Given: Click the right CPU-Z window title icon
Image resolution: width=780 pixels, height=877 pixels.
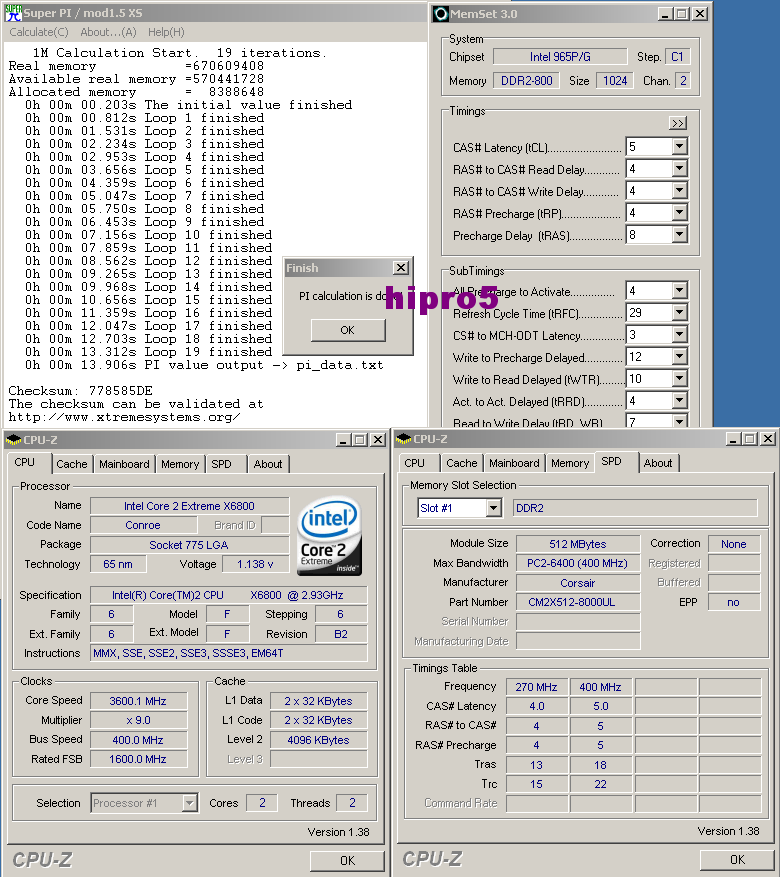Looking at the screenshot, I should tap(403, 439).
